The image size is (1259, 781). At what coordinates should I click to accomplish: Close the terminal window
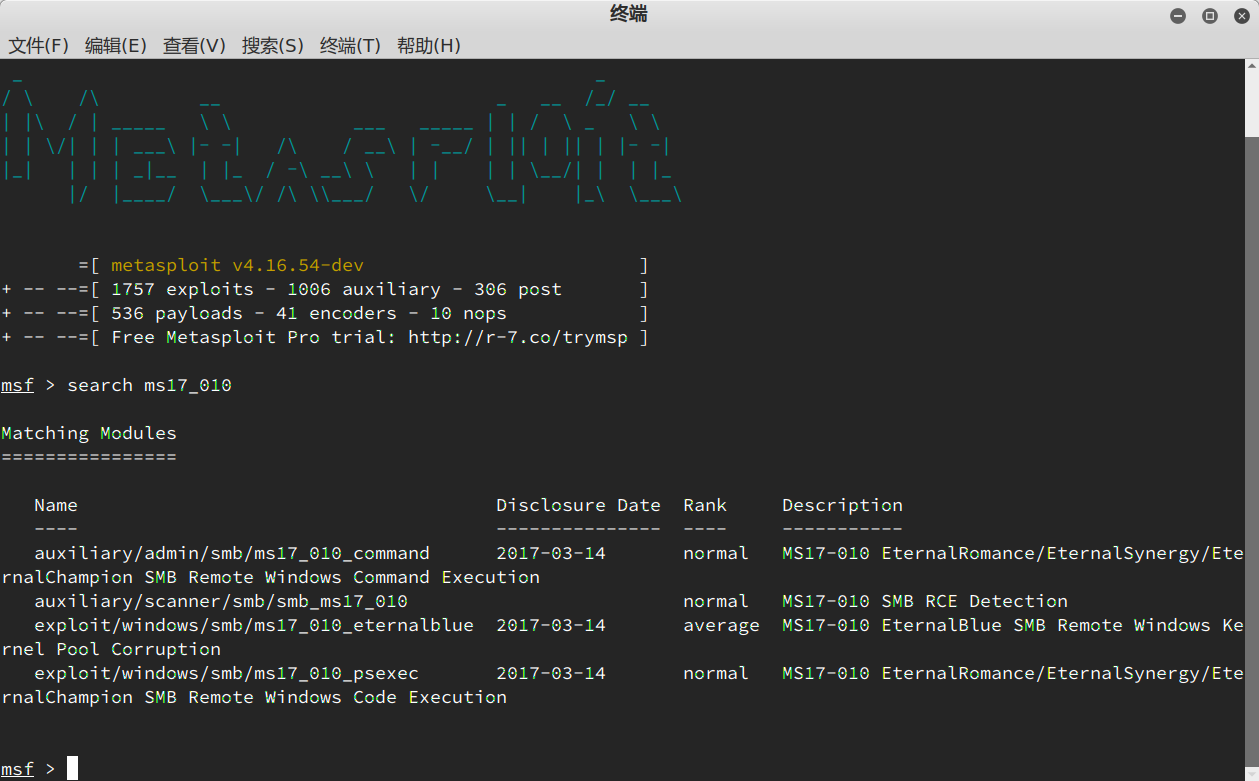[1242, 15]
